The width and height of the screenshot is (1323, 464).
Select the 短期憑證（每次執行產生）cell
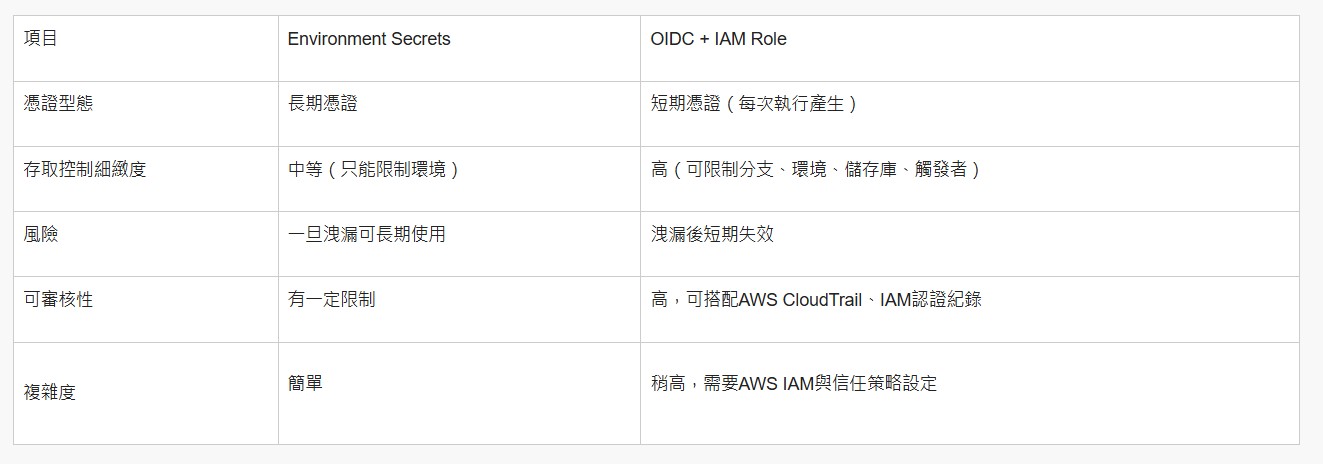tap(969, 113)
